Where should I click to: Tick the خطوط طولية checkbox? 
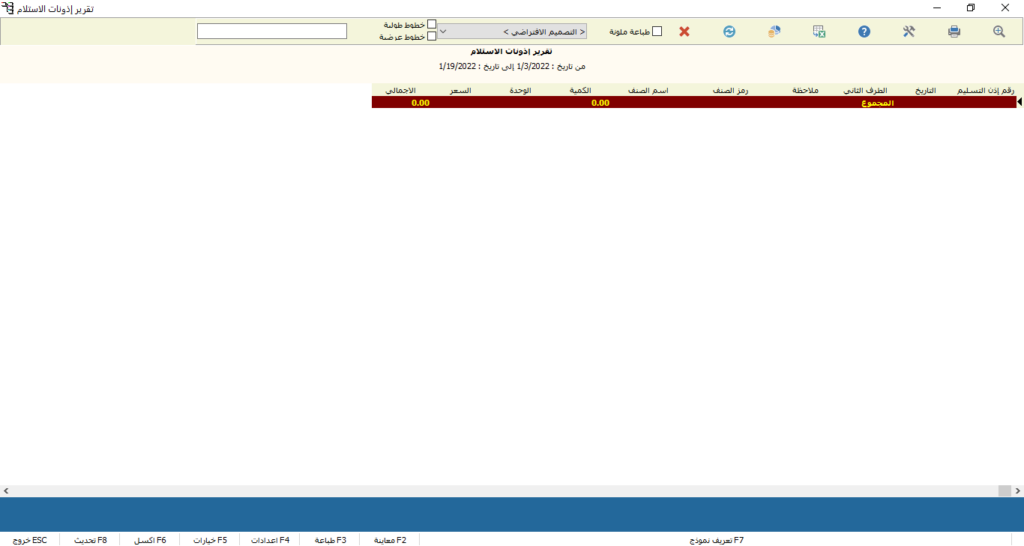tap(432, 24)
